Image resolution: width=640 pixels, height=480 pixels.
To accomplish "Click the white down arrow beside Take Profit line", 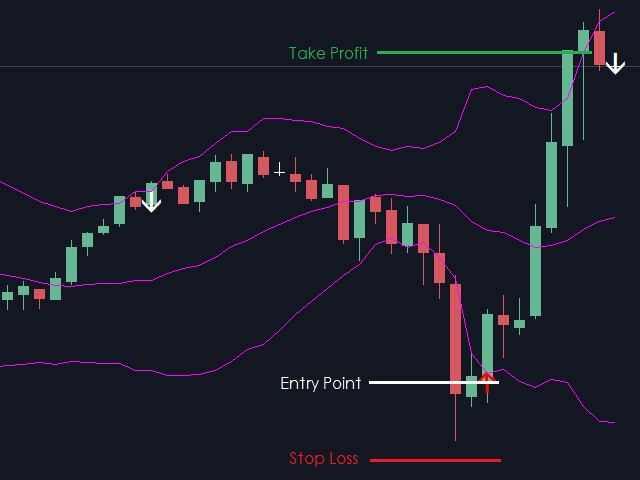I will (x=615, y=65).
